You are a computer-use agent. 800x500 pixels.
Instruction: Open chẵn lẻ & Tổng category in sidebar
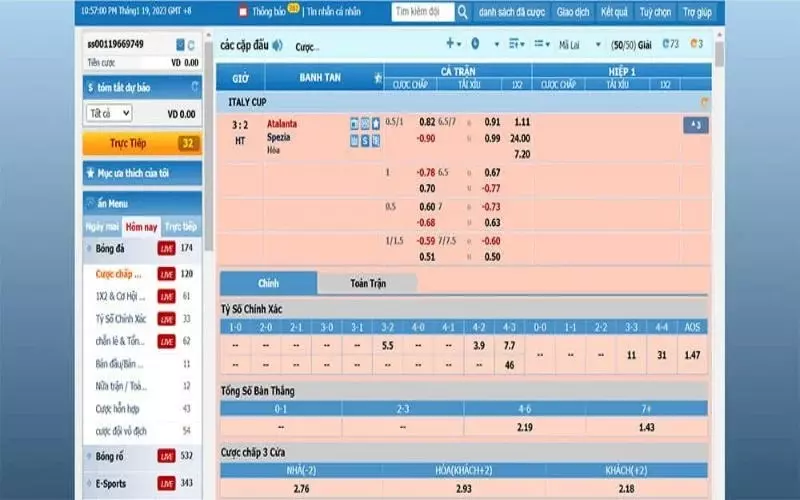pos(120,341)
